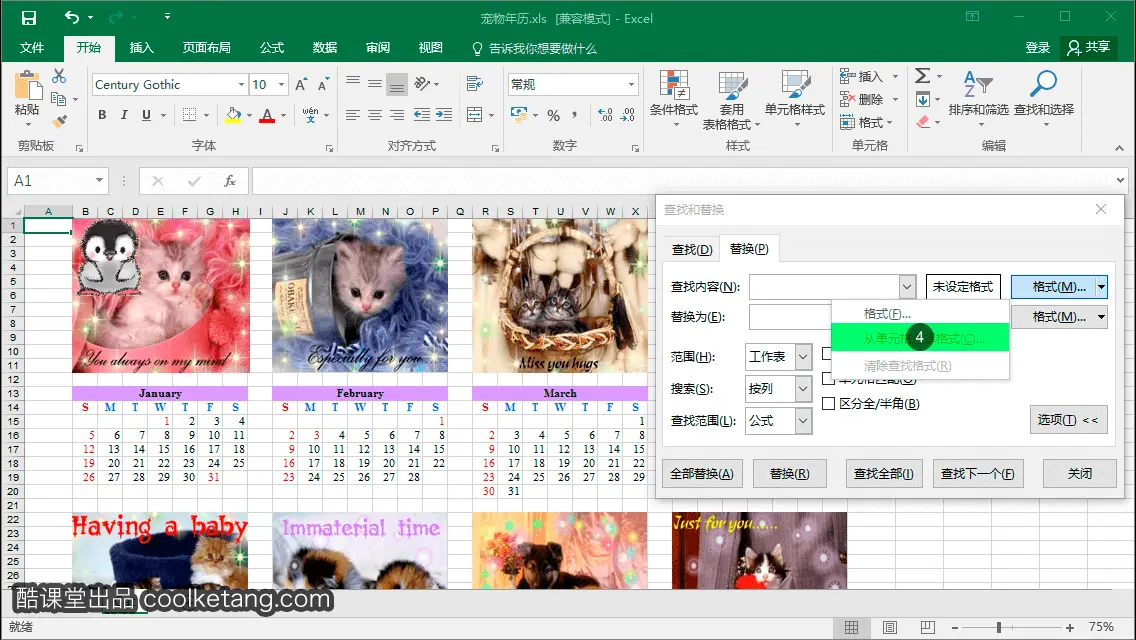Expand the 查找内容 history dropdown arrow
Screen dimensions: 1136x640
click(907, 287)
